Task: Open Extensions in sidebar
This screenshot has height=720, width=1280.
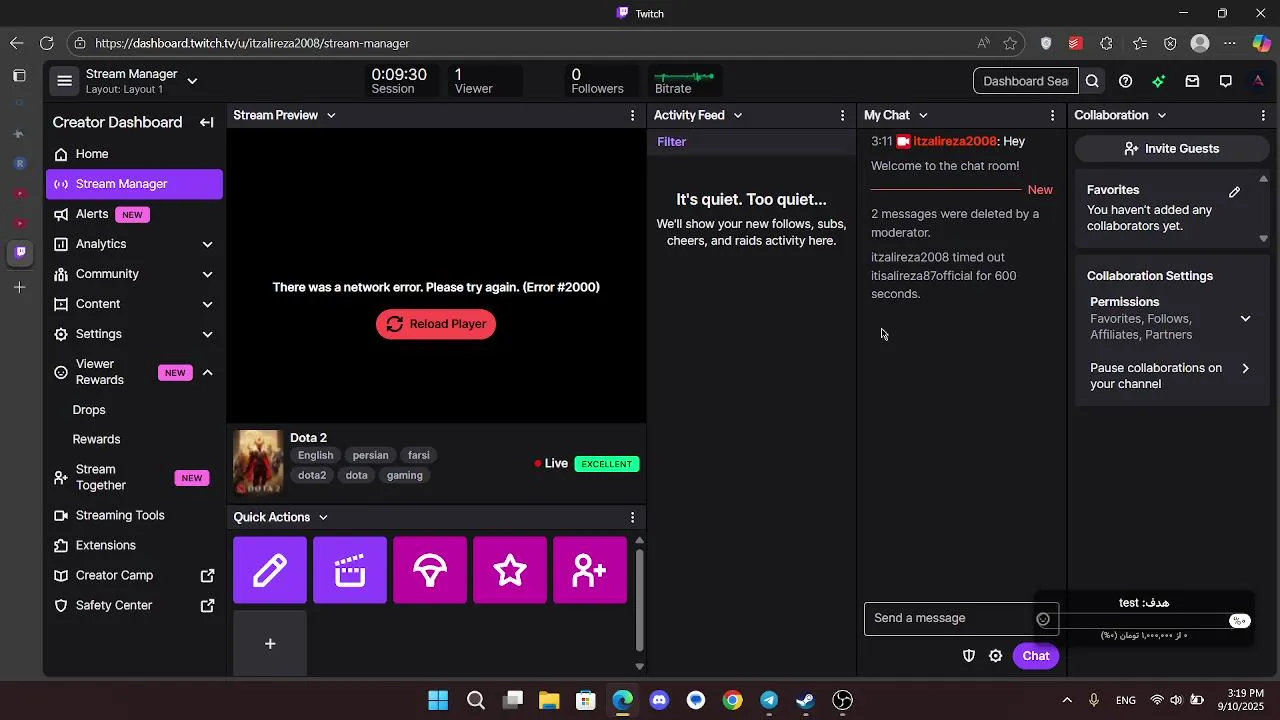Action: pyautogui.click(x=134, y=545)
